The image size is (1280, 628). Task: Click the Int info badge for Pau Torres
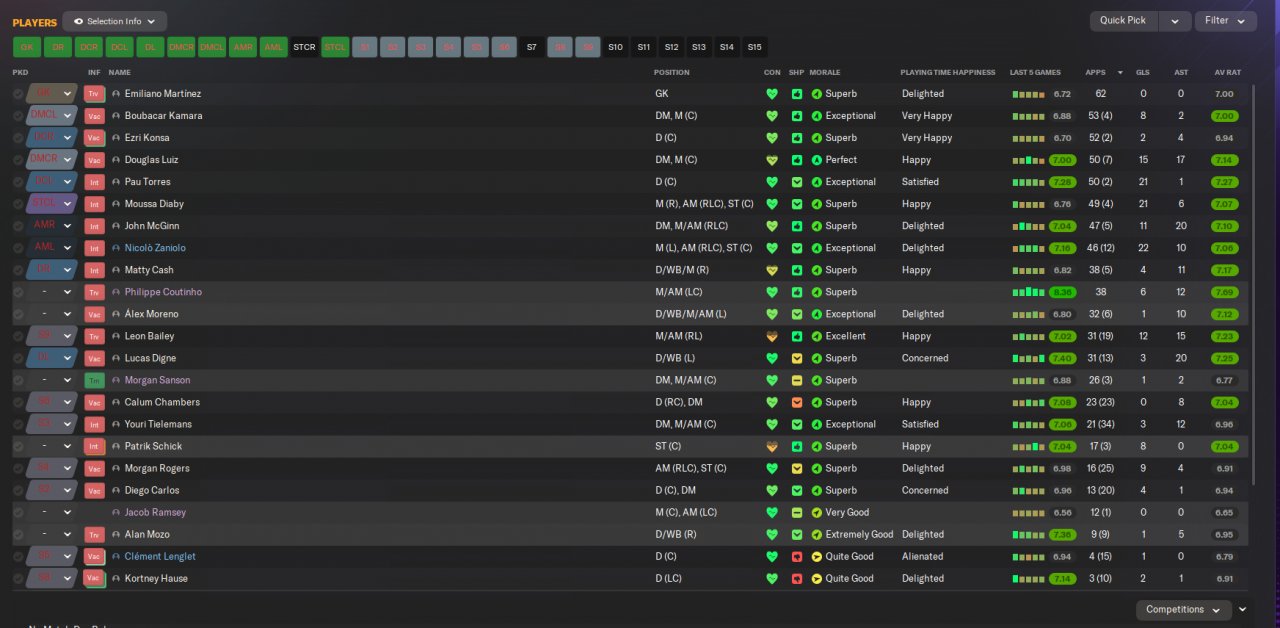pyautogui.click(x=95, y=182)
